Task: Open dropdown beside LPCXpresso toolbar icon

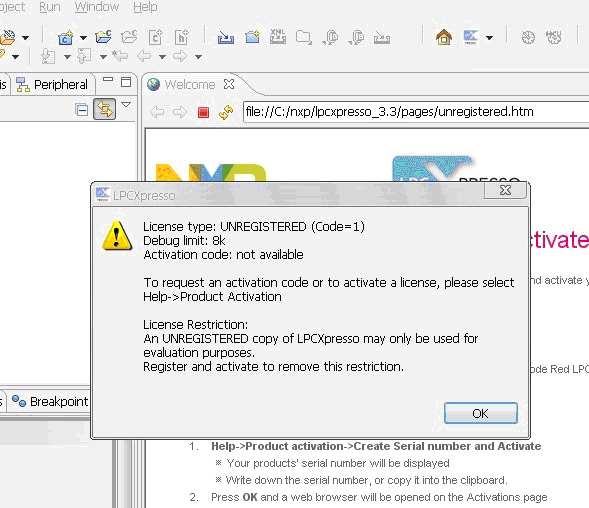Action: 489,38
